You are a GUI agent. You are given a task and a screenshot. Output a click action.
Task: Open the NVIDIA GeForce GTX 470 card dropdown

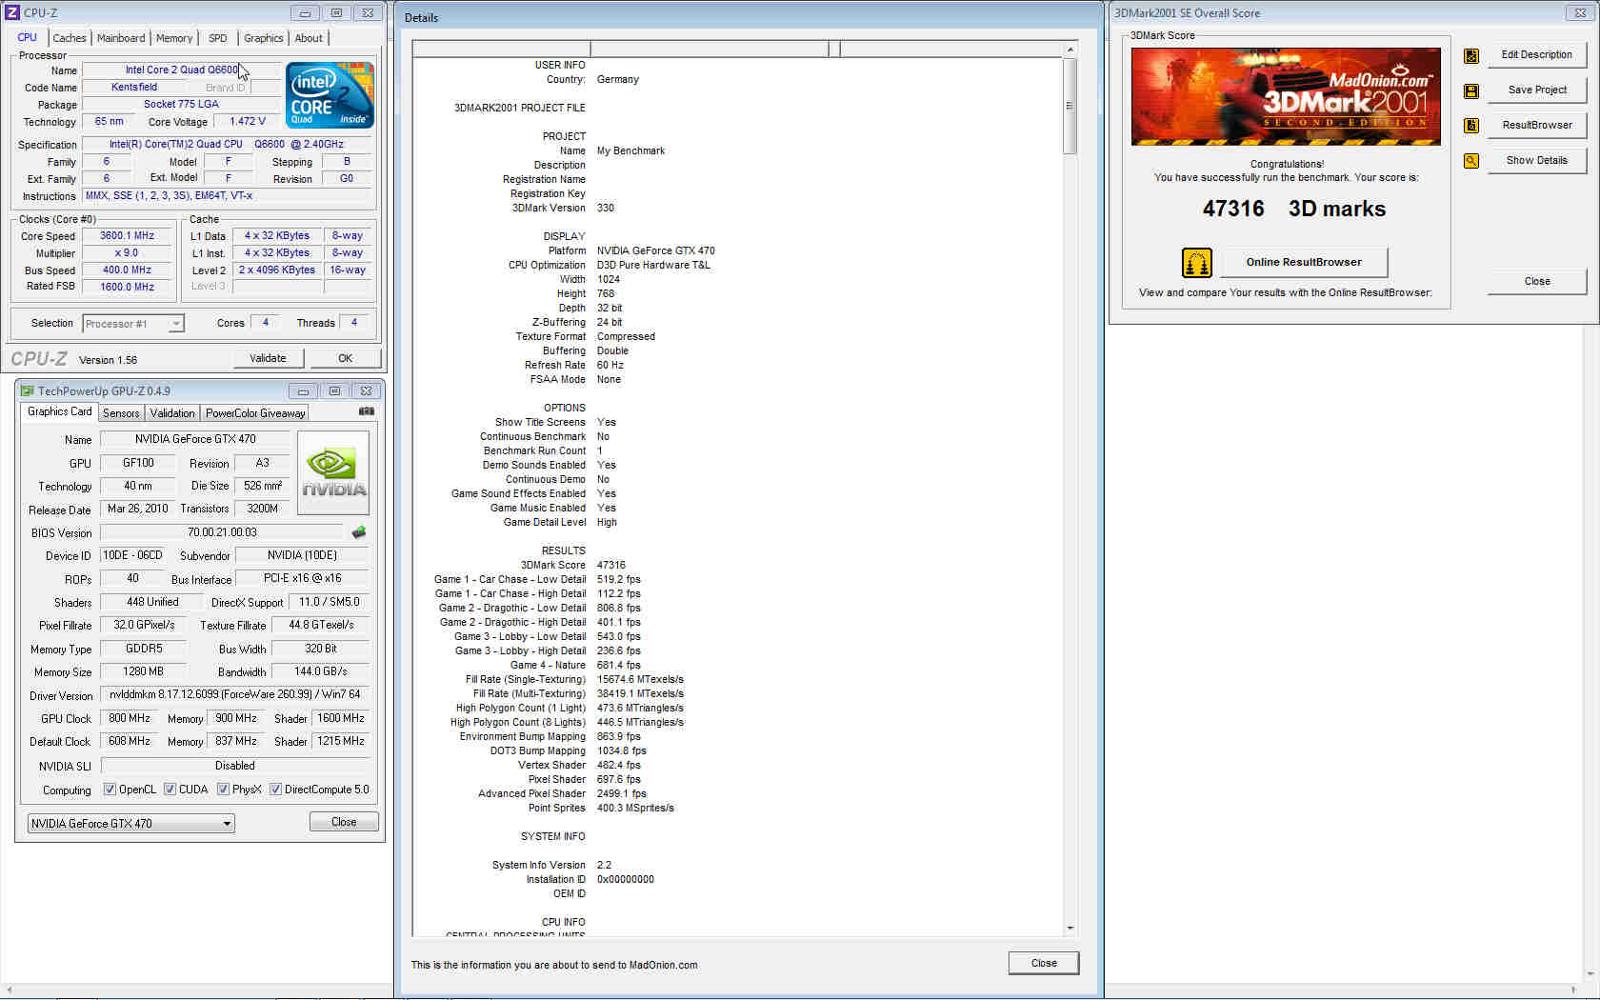pyautogui.click(x=131, y=824)
